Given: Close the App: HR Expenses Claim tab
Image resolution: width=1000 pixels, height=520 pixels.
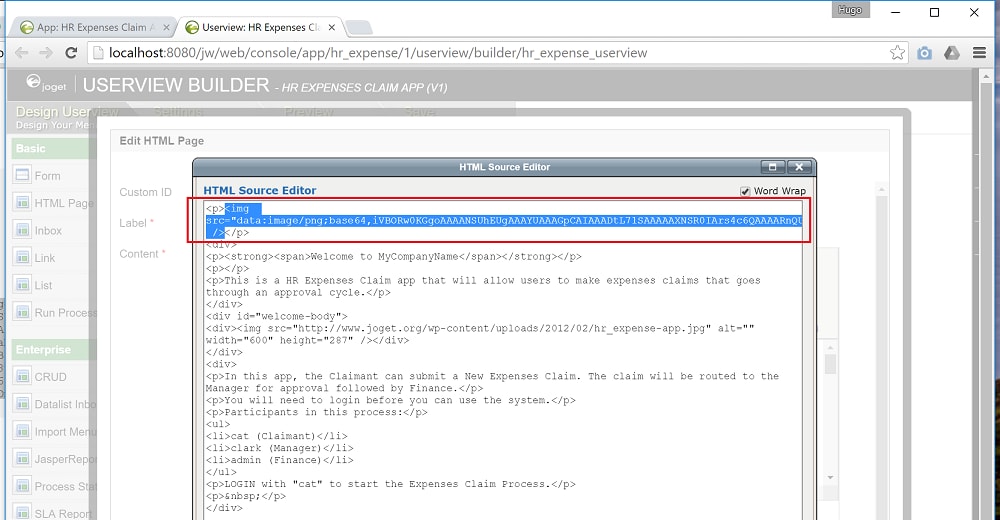Looking at the screenshot, I should pyautogui.click(x=166, y=27).
